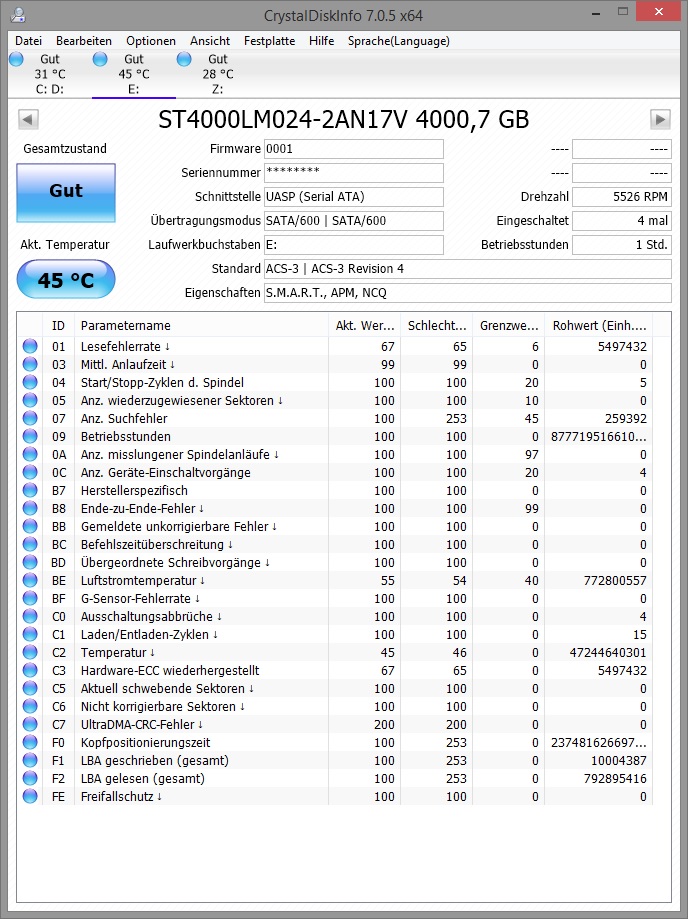Click status icon of Ausschaltungsabbrüche row
Viewport: 688px width, 919px height.
tap(30, 617)
